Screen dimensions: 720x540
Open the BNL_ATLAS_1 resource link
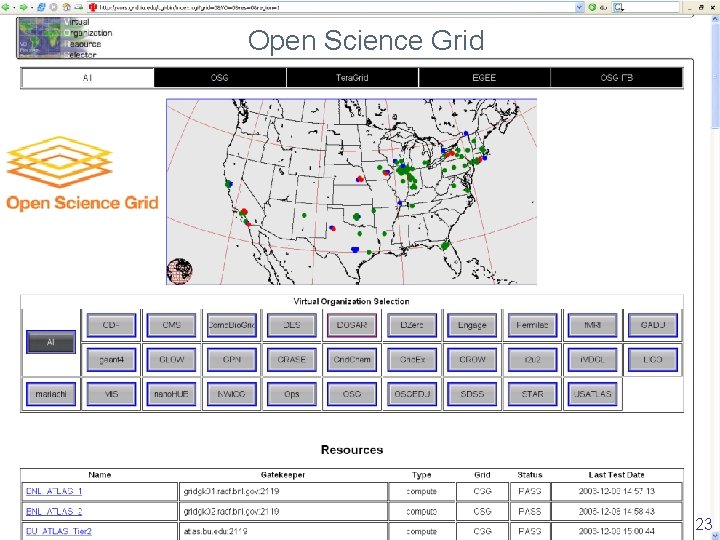pos(54,491)
